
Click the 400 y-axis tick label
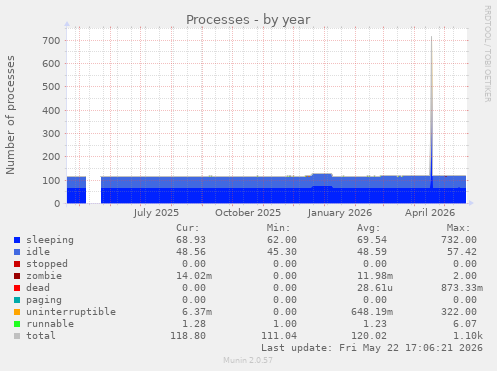pos(51,110)
